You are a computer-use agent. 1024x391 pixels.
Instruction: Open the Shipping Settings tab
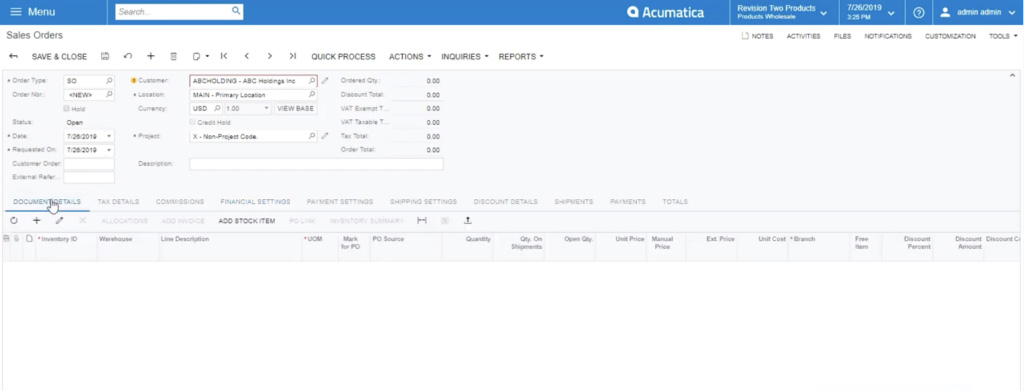click(423, 202)
